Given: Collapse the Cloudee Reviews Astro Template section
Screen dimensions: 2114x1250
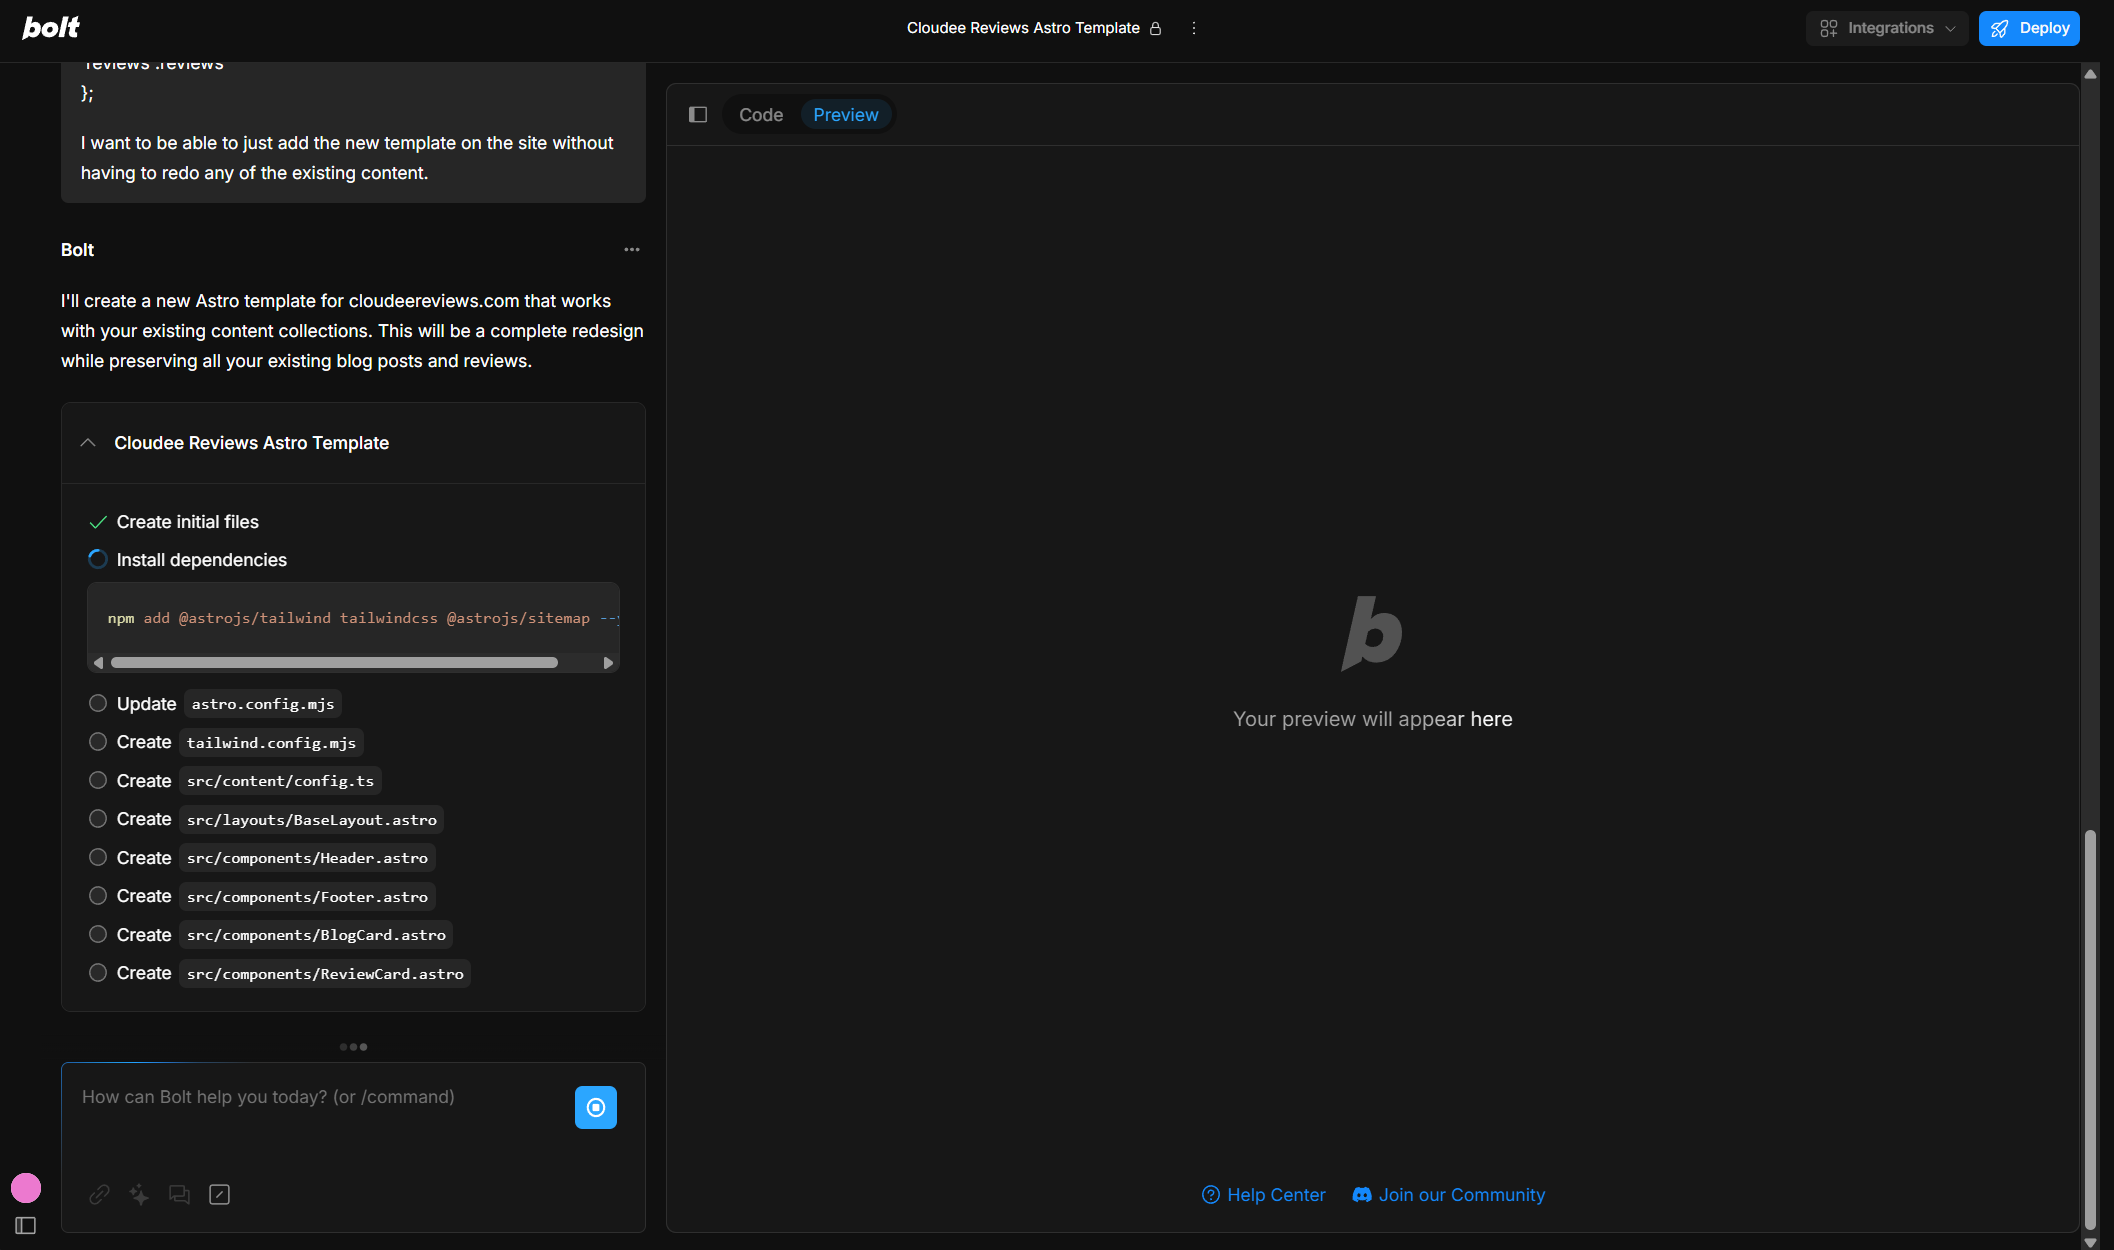Looking at the screenshot, I should tap(88, 443).
